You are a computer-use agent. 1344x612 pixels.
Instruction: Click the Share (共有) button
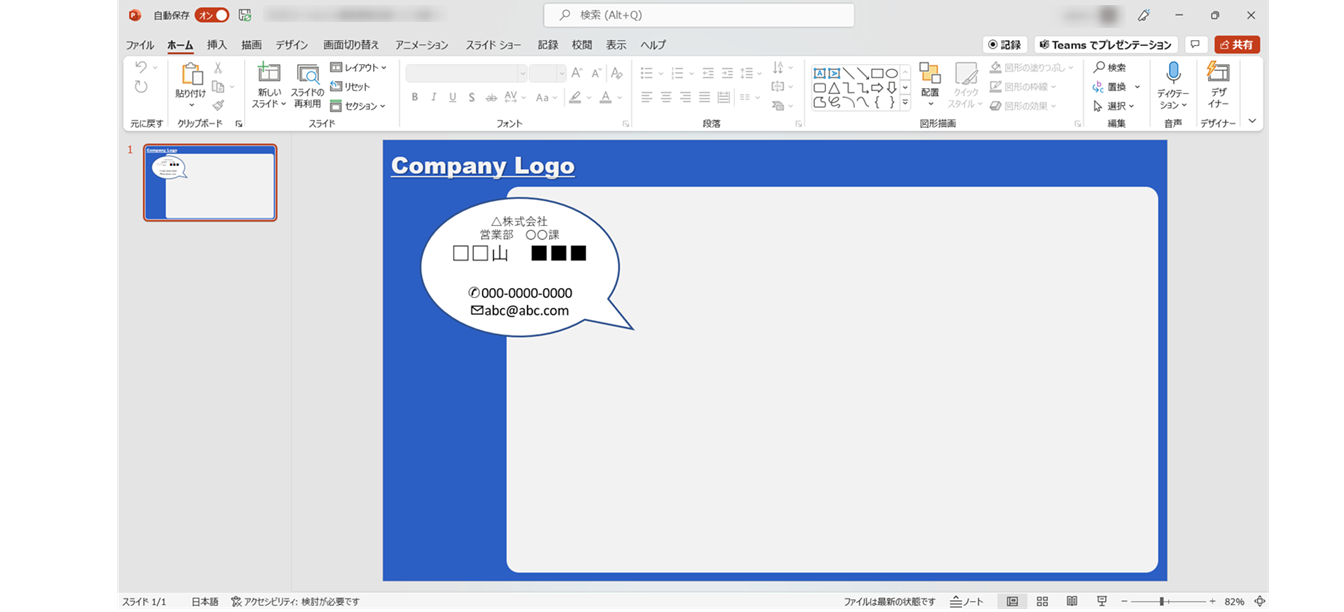tap(1237, 45)
